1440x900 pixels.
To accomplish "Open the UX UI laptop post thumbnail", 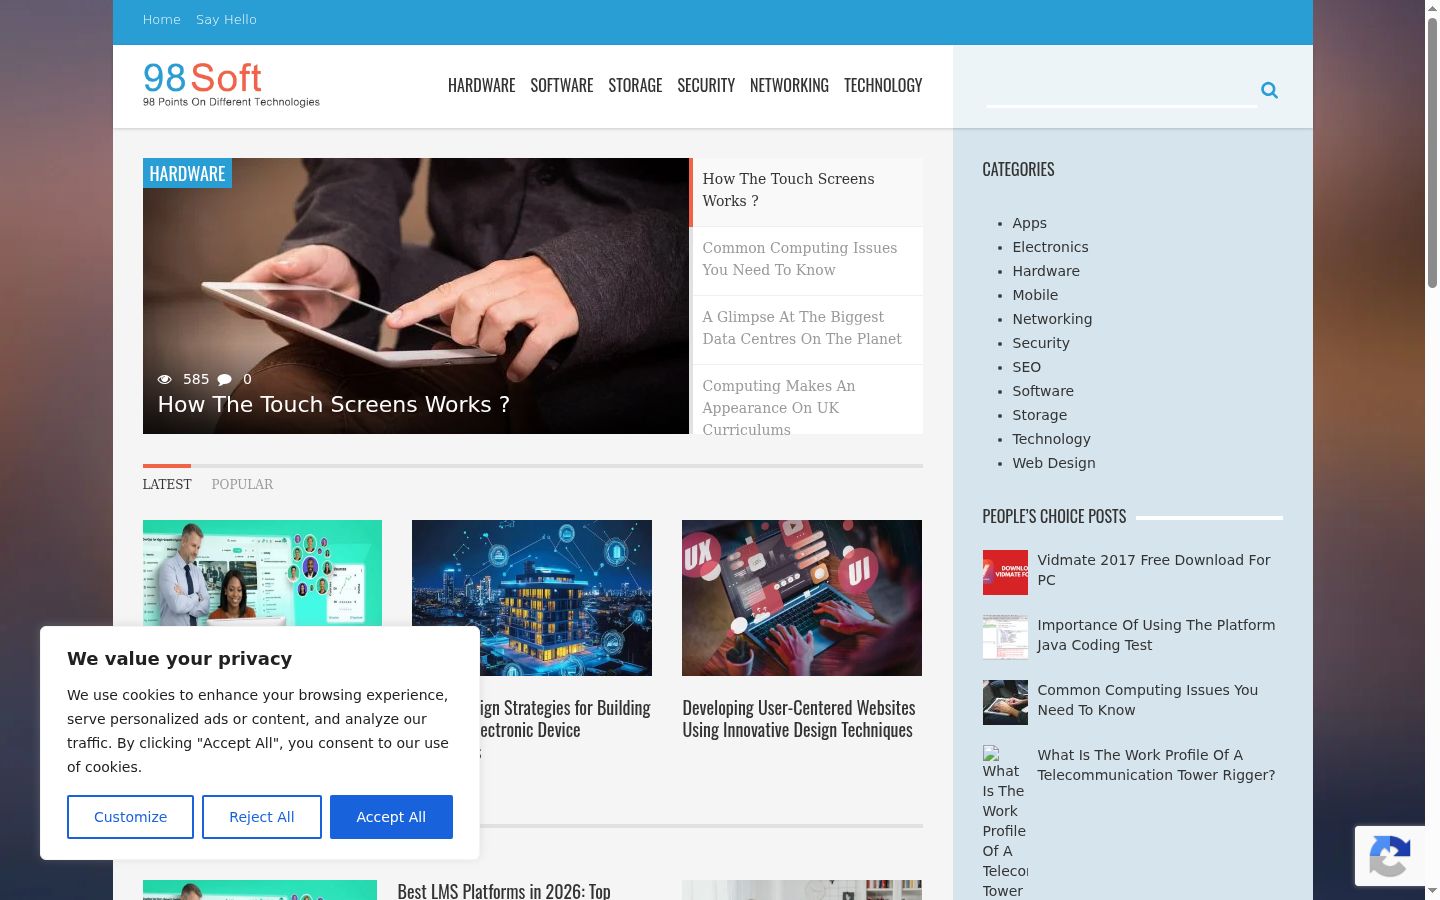I will pos(802,598).
